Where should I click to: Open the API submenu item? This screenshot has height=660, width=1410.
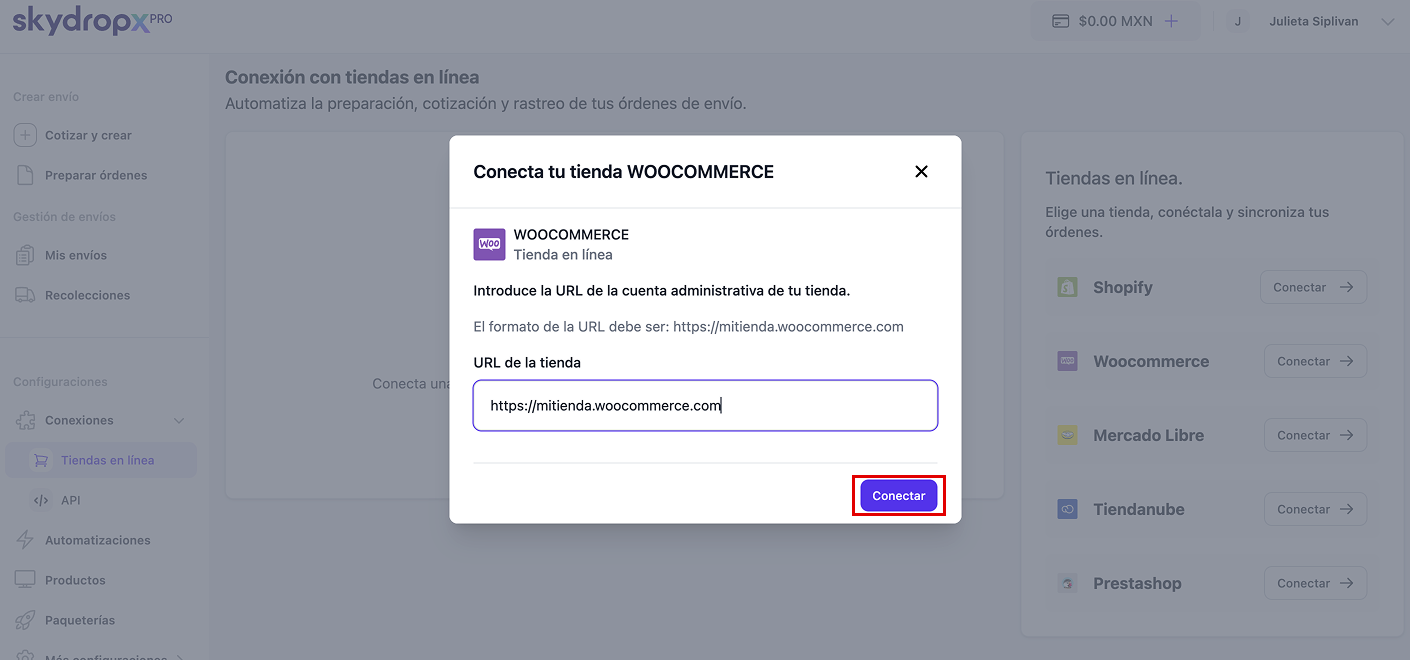click(70, 500)
